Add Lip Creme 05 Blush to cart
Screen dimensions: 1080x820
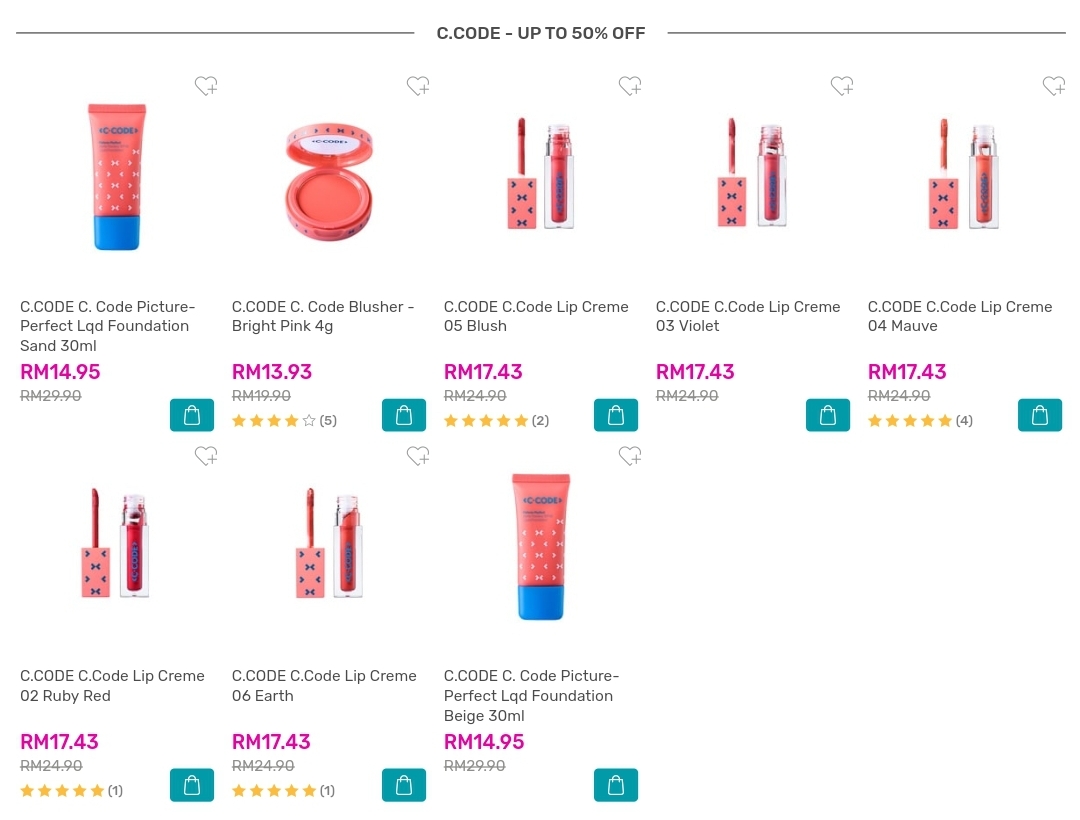616,415
